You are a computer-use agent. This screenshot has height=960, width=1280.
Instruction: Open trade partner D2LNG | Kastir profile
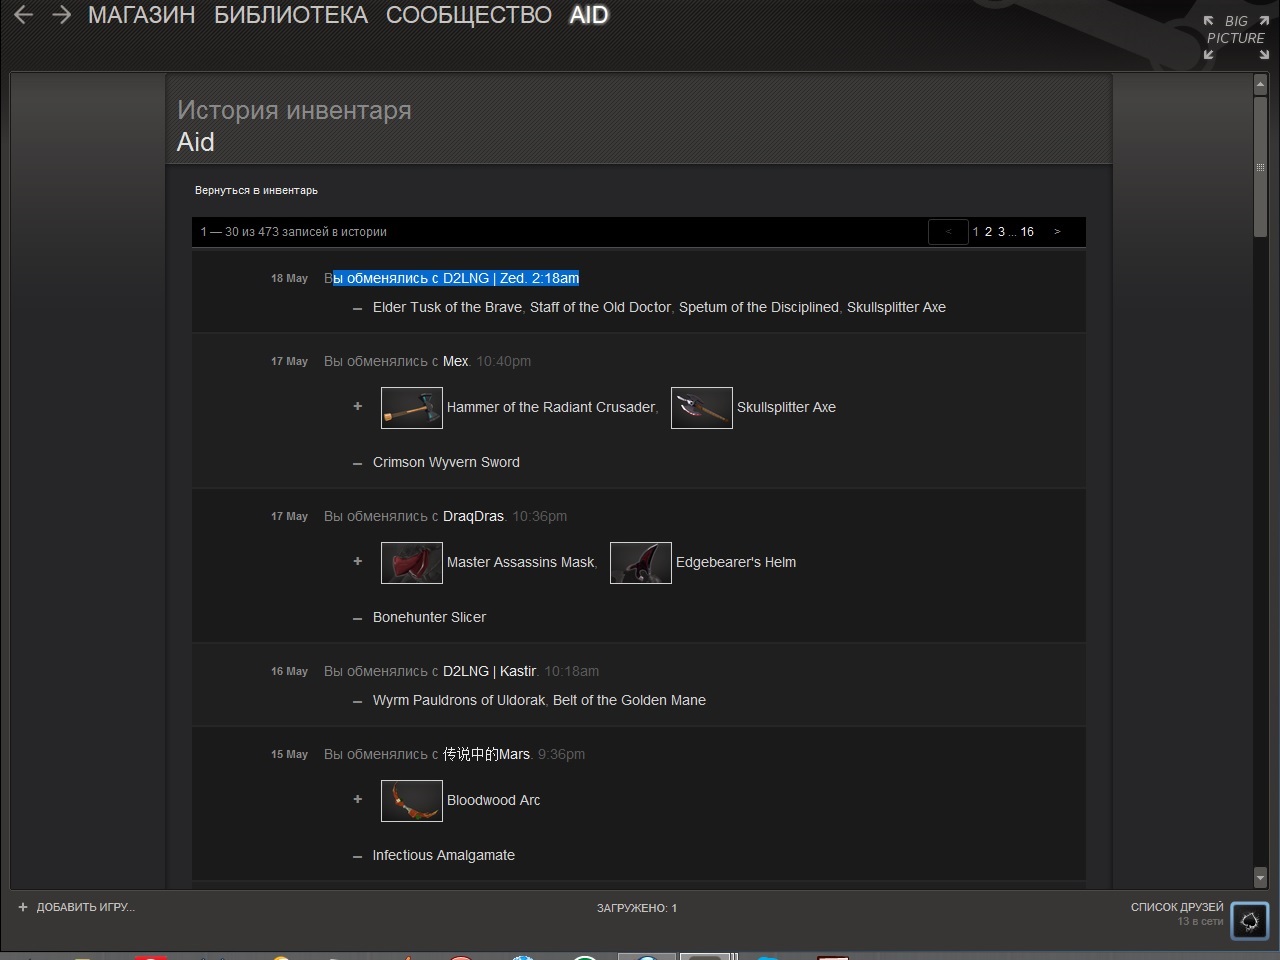coord(489,671)
